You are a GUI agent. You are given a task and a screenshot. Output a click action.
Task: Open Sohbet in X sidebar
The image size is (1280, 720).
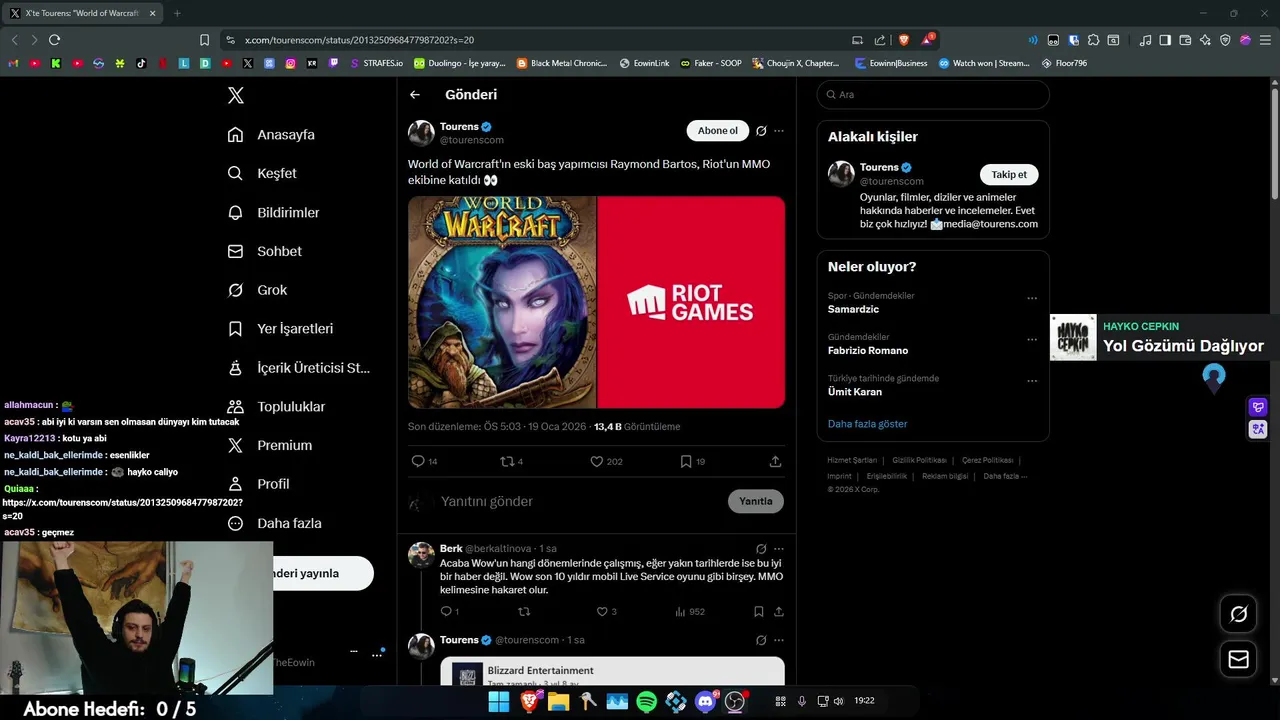264,251
